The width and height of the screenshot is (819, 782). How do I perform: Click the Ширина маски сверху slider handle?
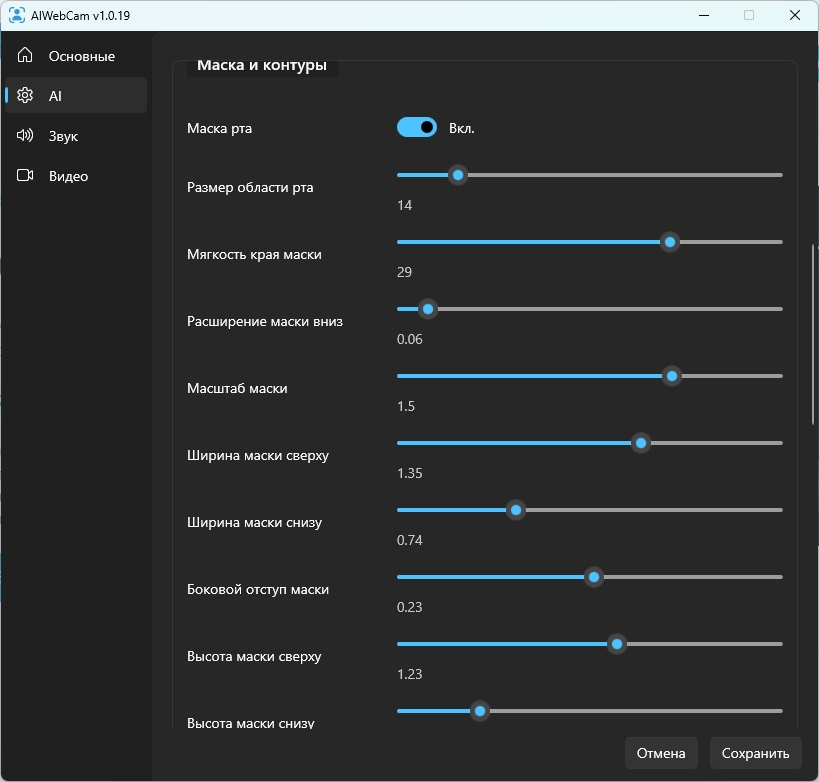[x=640, y=443]
